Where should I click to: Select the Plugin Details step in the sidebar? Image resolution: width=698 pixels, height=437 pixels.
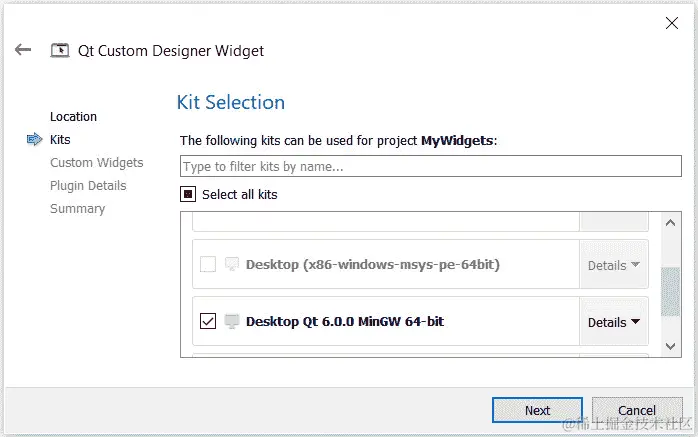pos(88,186)
